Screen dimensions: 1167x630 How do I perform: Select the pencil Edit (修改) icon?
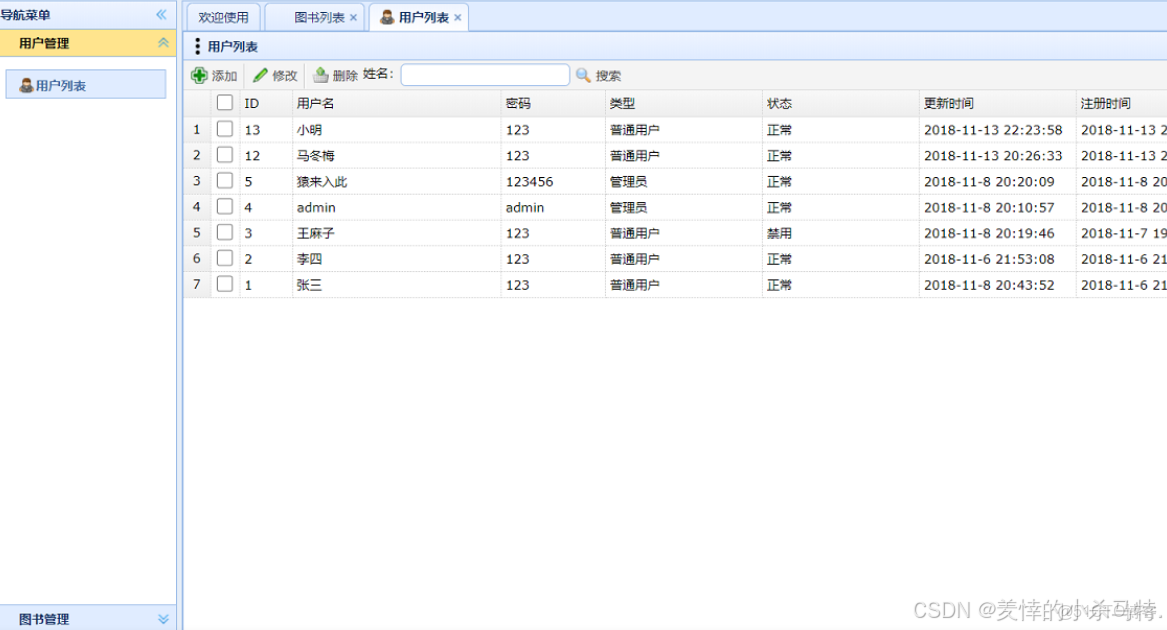(x=259, y=75)
